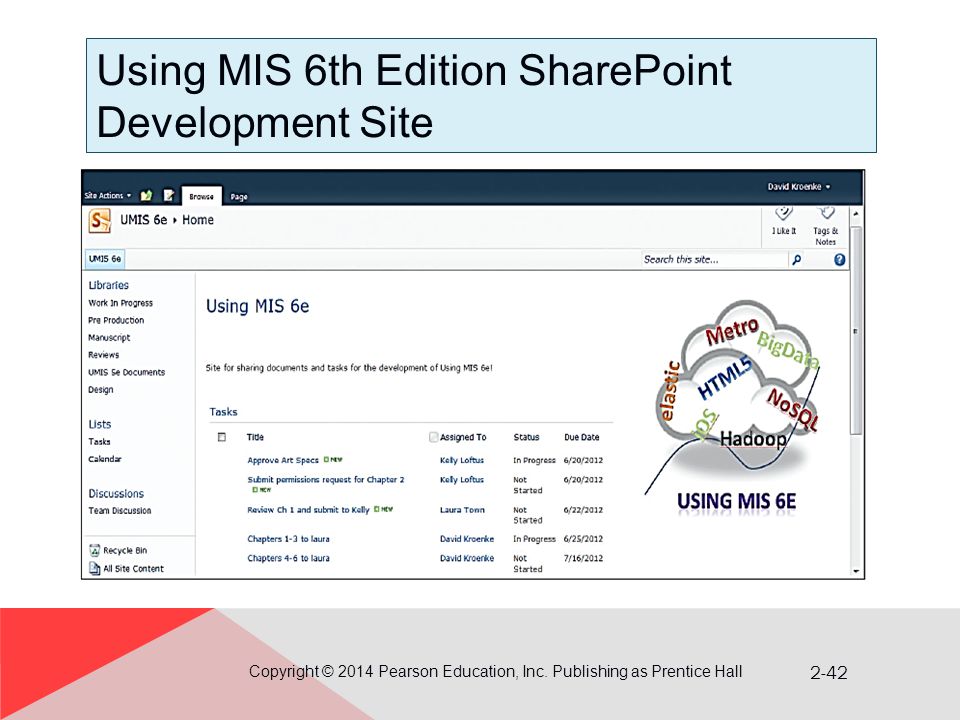Switch to the Page ribbon tab

point(239,197)
